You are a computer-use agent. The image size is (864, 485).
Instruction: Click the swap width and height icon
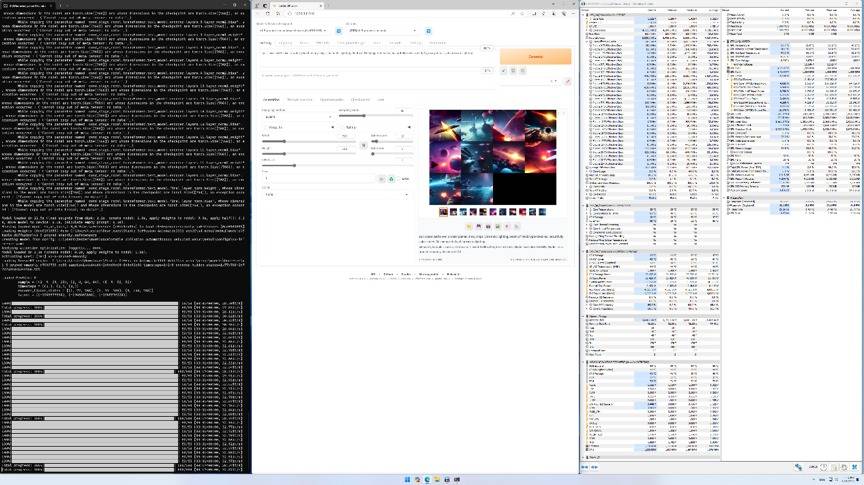click(364, 143)
